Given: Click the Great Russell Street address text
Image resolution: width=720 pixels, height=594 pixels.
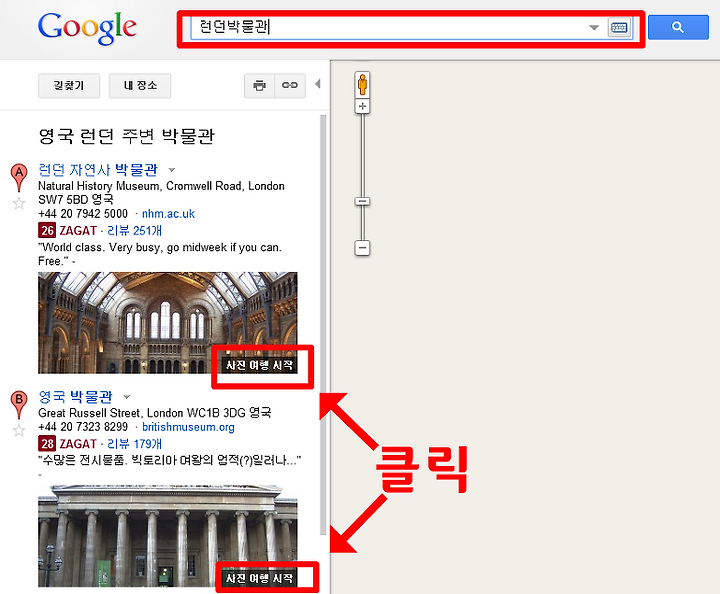Looking at the screenshot, I should (155, 413).
